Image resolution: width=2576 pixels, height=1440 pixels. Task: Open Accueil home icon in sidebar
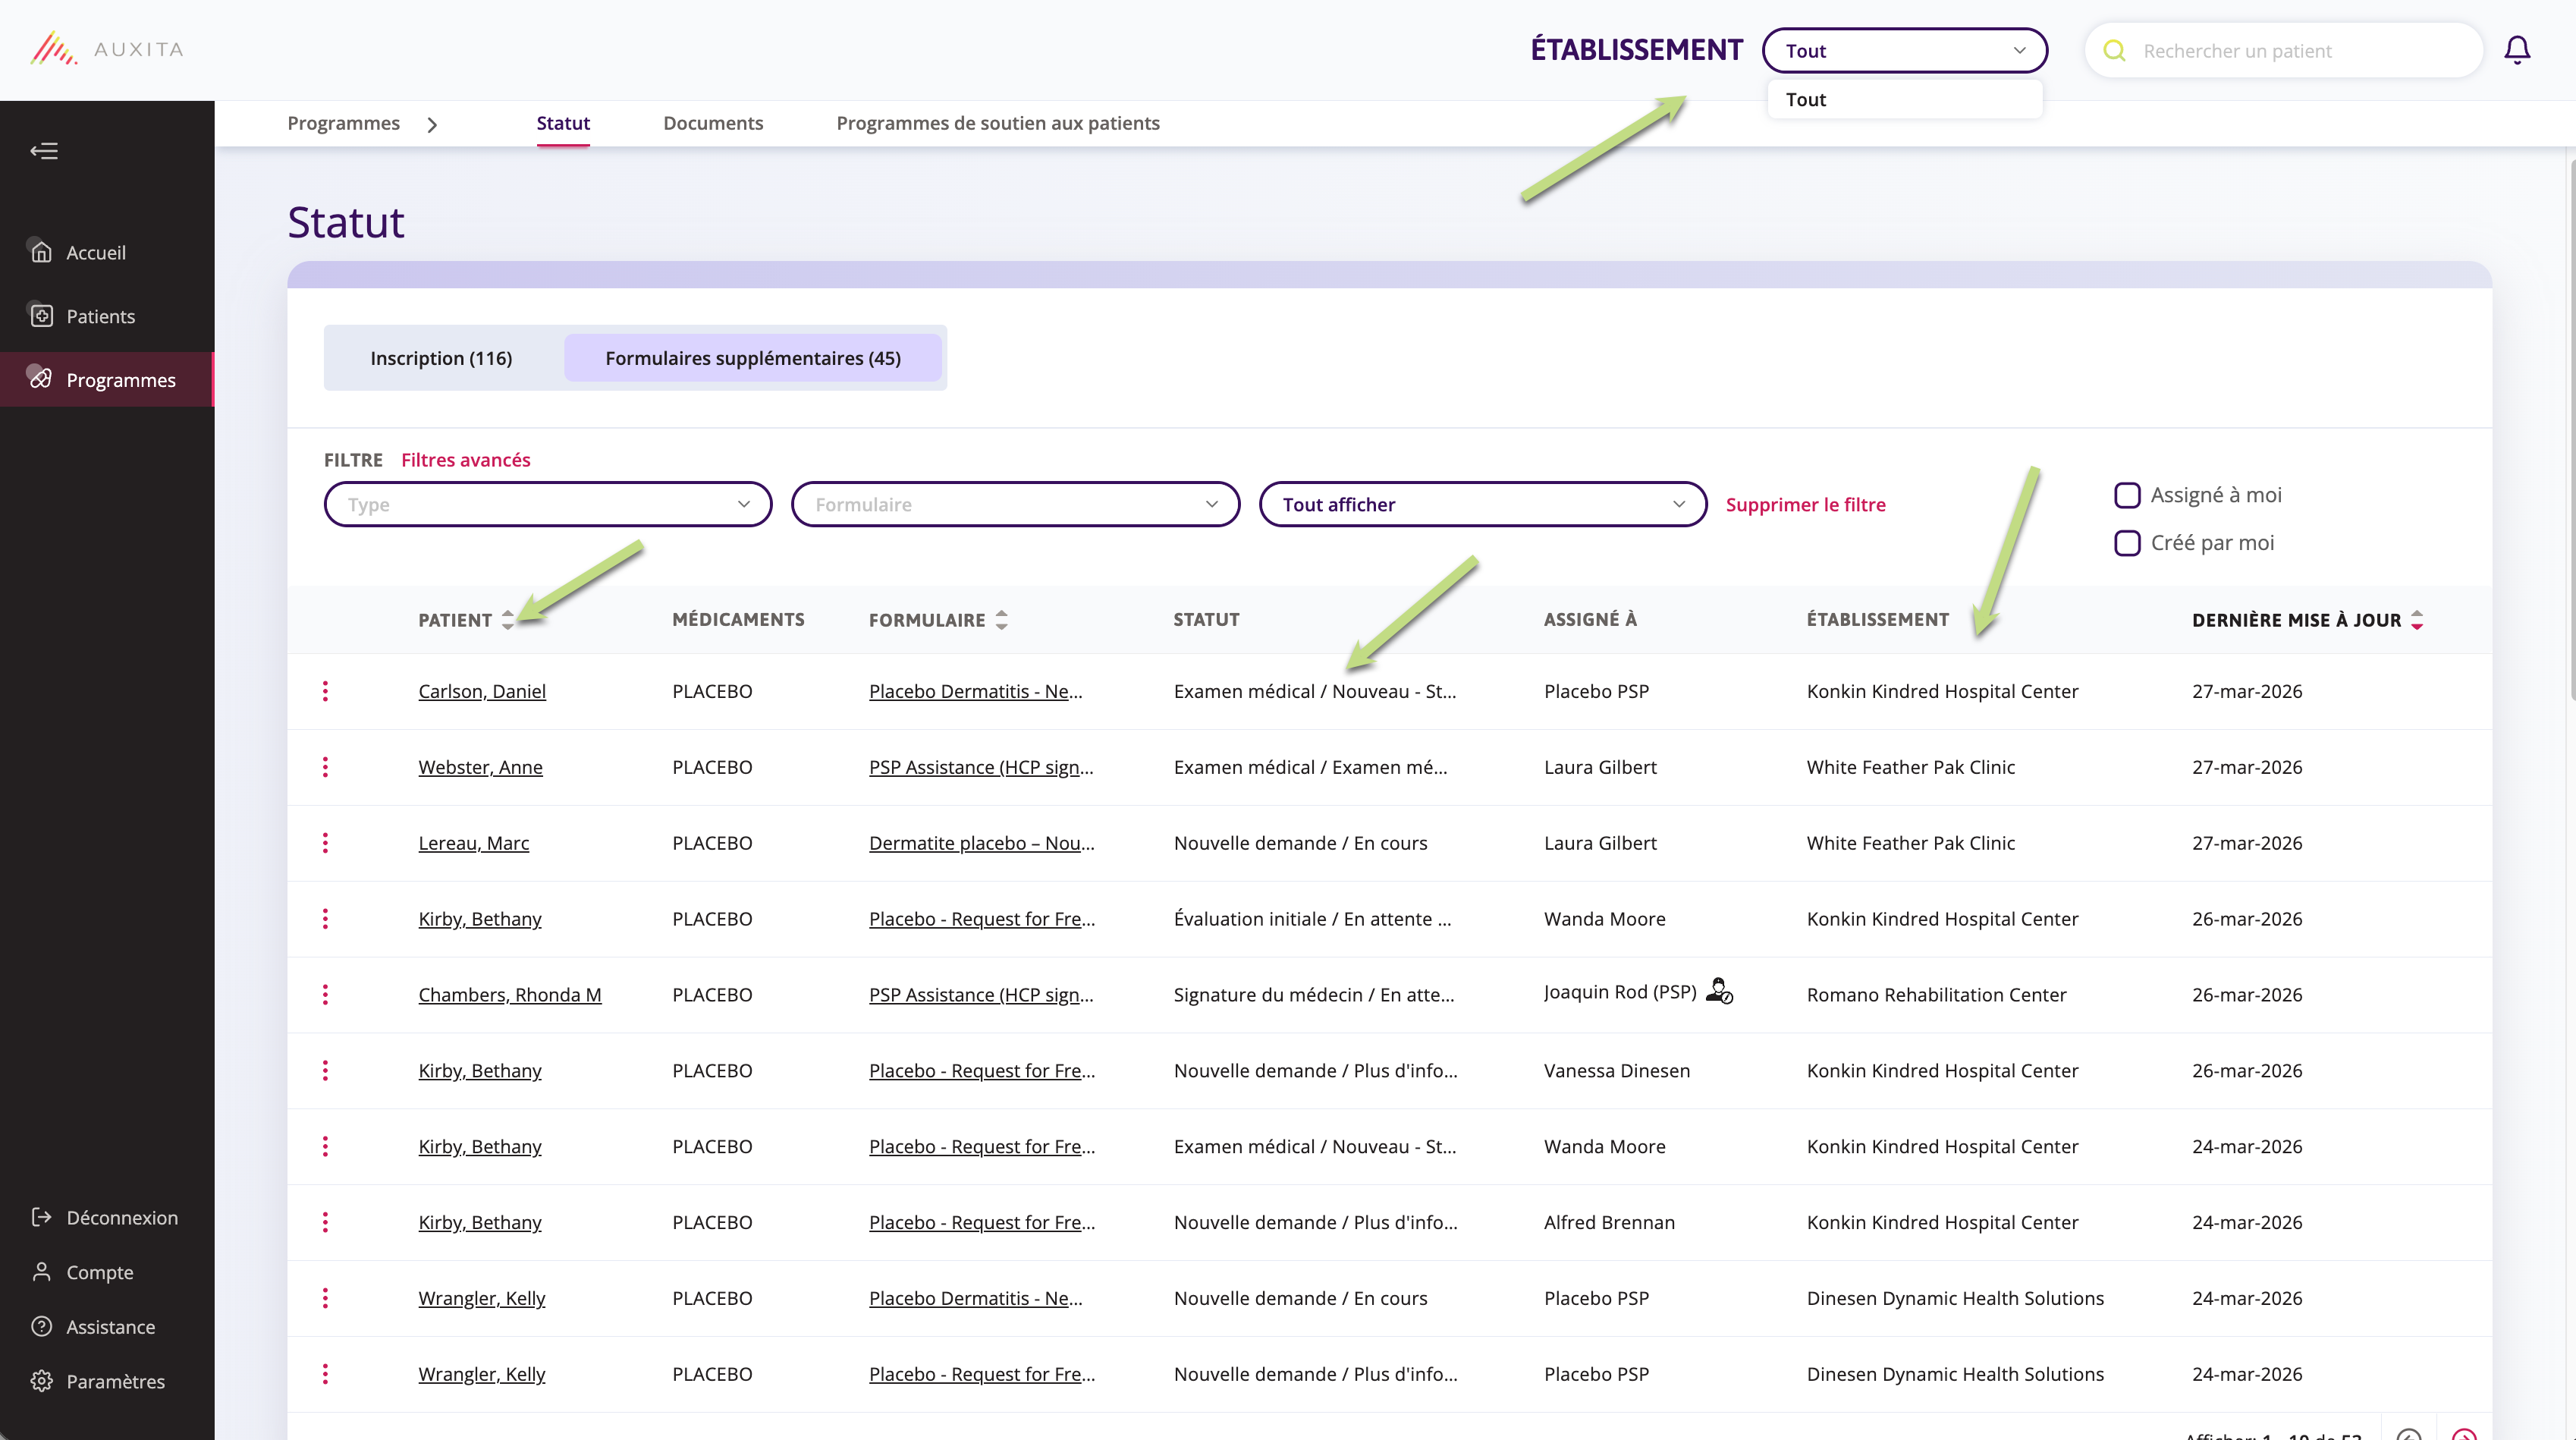[x=41, y=252]
